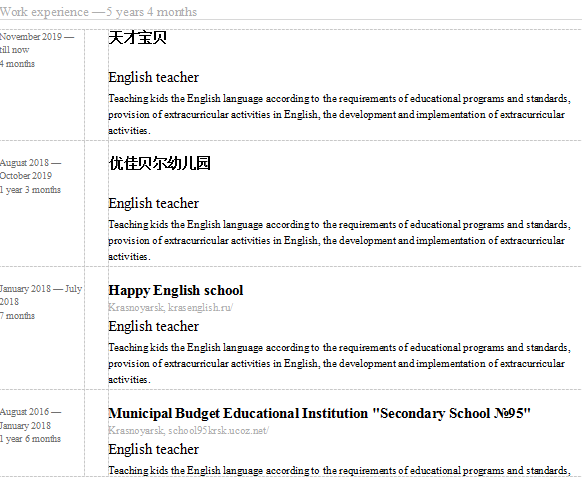
Task: Click the 'January 2018 — July 2018' date
Action: tap(41, 295)
